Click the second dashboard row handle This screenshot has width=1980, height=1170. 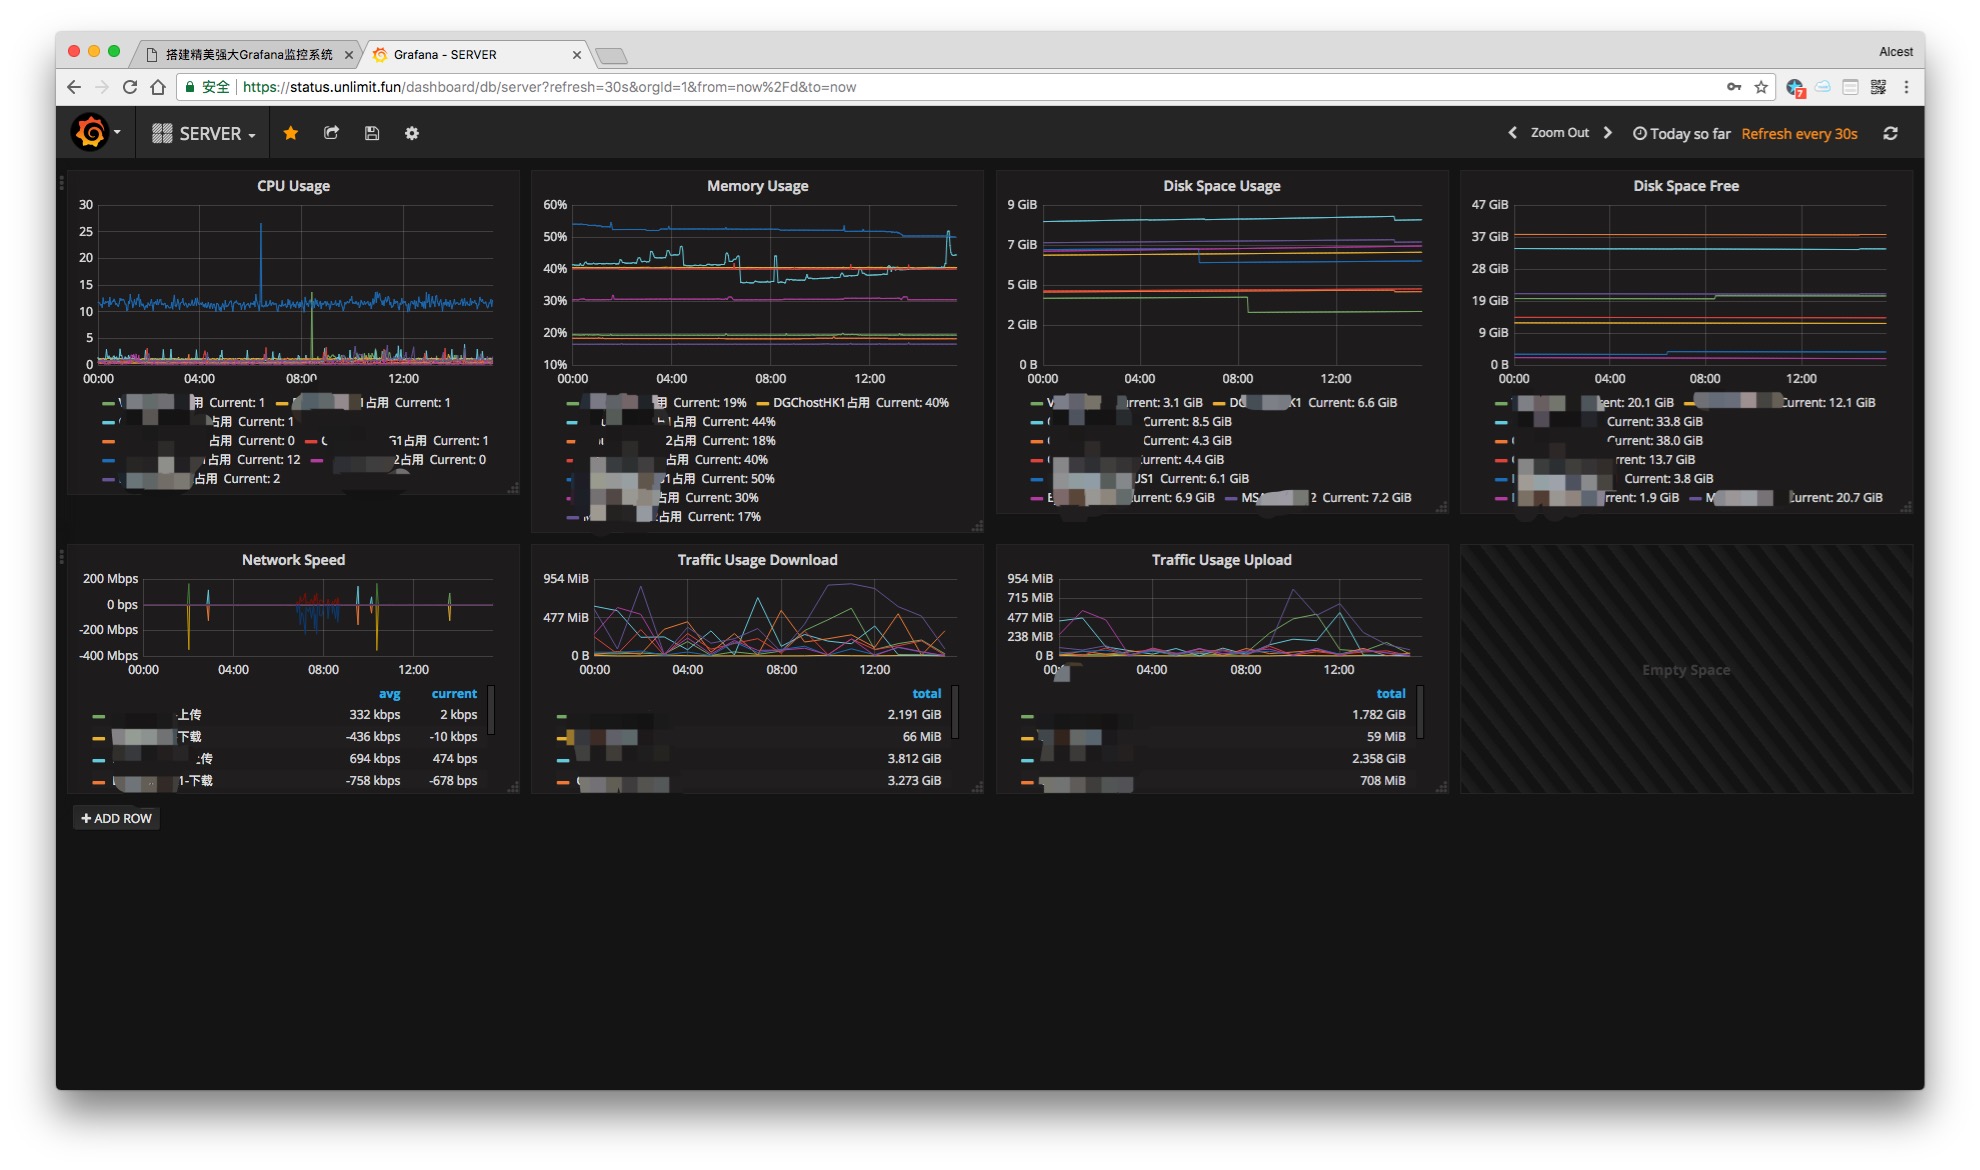[62, 556]
